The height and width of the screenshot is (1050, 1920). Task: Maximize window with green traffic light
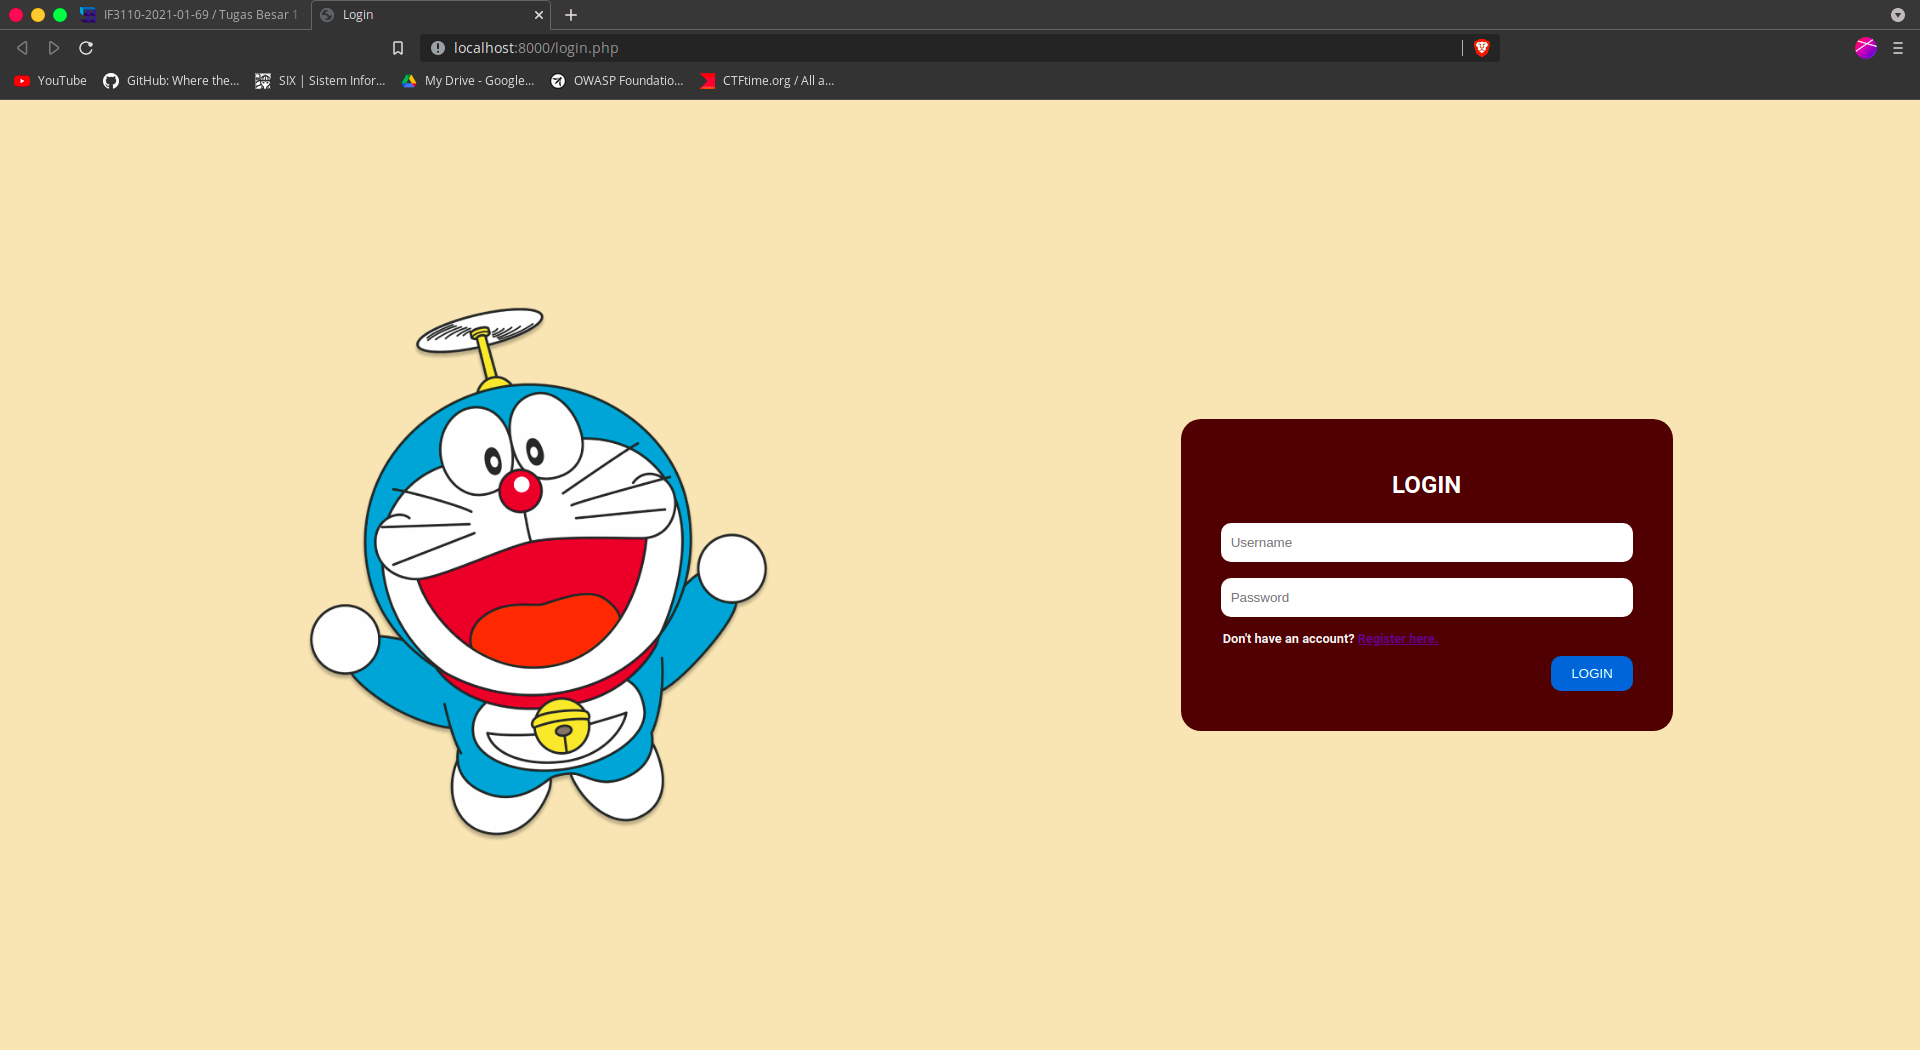click(60, 15)
